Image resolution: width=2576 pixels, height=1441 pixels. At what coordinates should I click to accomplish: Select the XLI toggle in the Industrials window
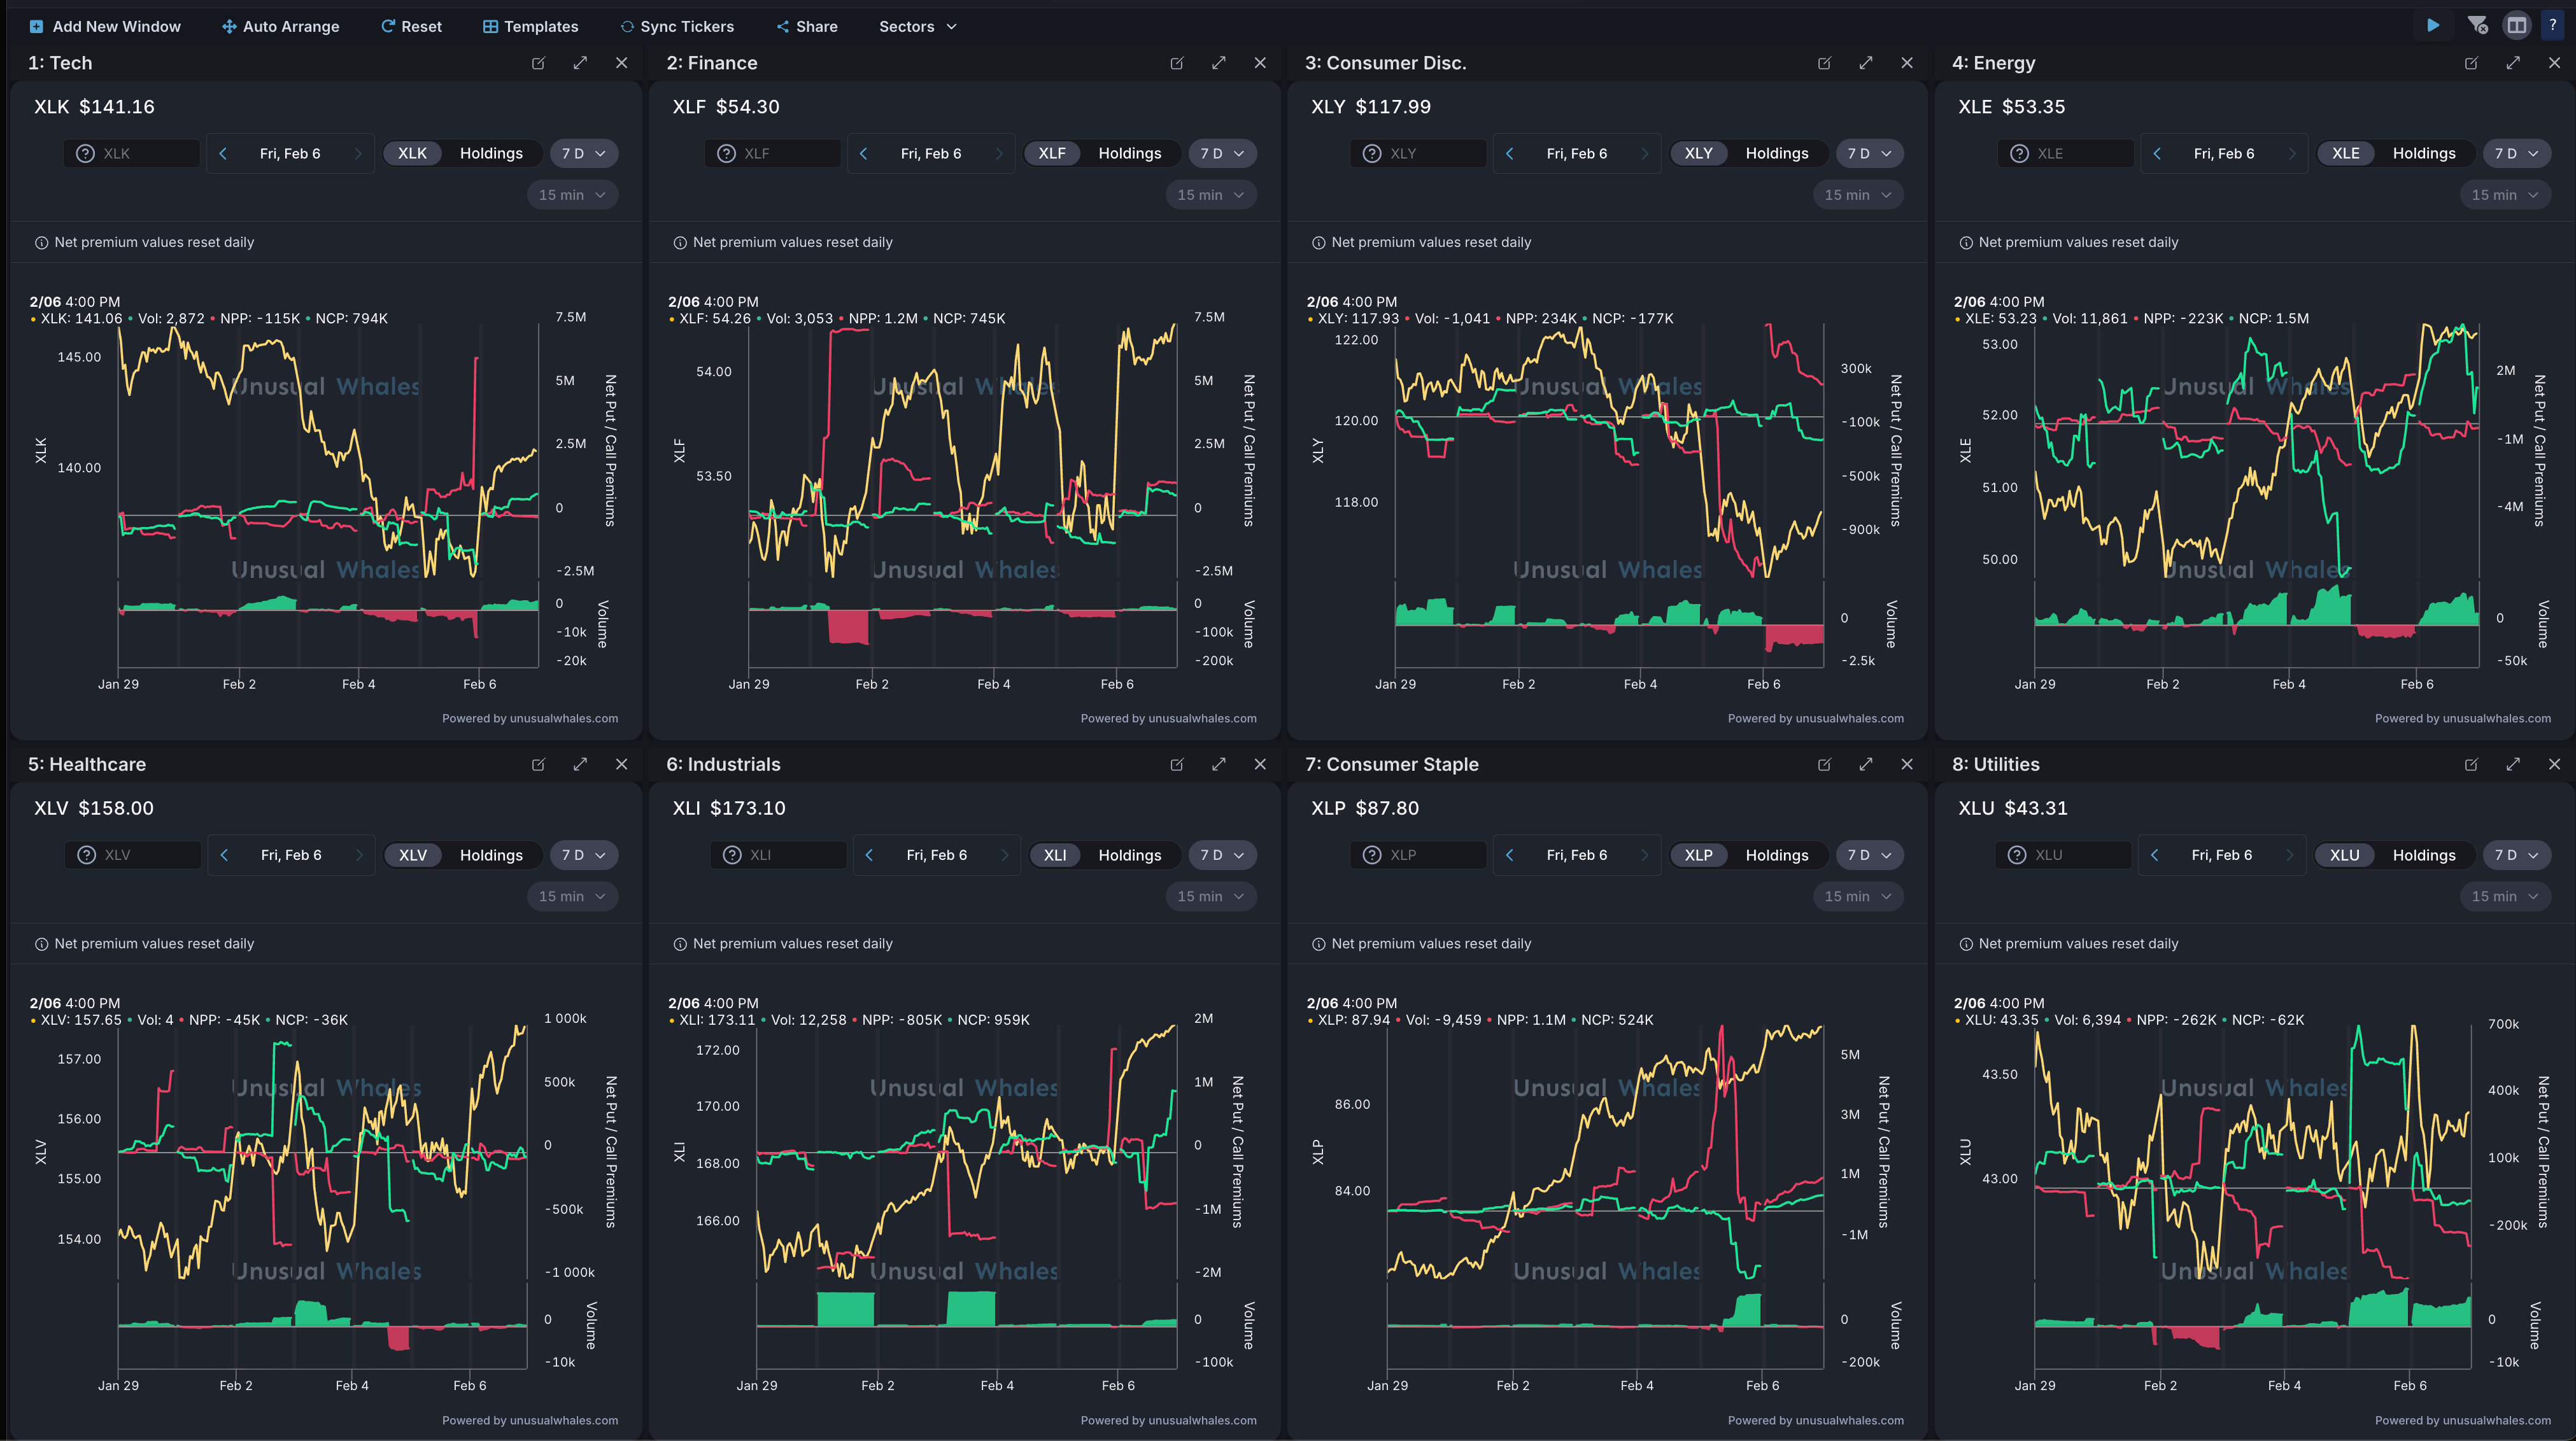coord(1054,855)
